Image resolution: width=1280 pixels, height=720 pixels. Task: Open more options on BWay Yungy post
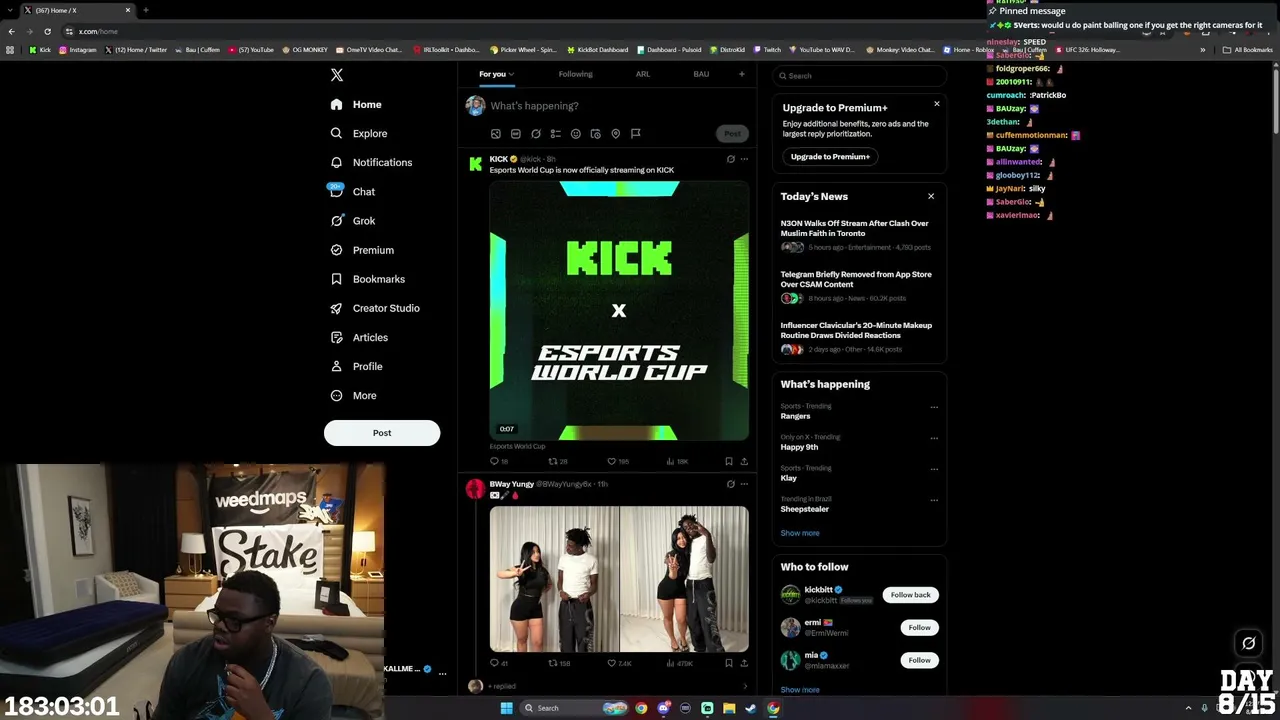[x=744, y=484]
